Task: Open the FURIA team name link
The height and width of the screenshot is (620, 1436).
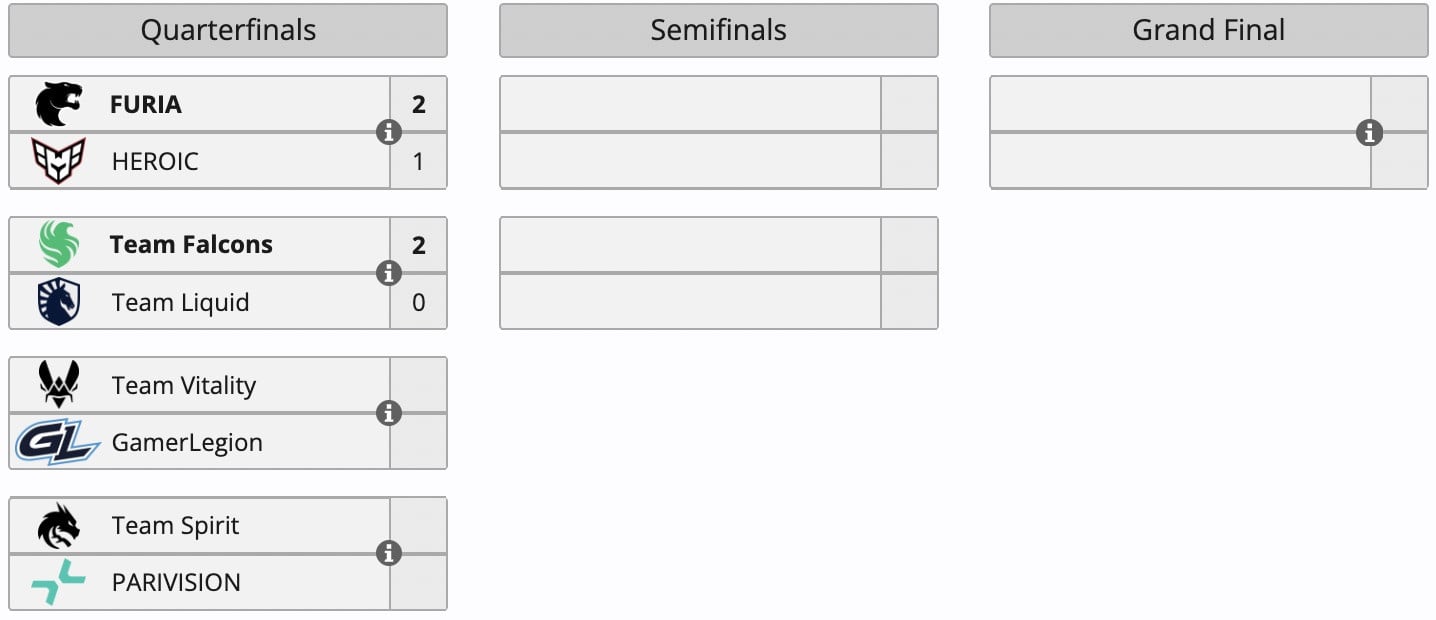Action: coord(146,104)
